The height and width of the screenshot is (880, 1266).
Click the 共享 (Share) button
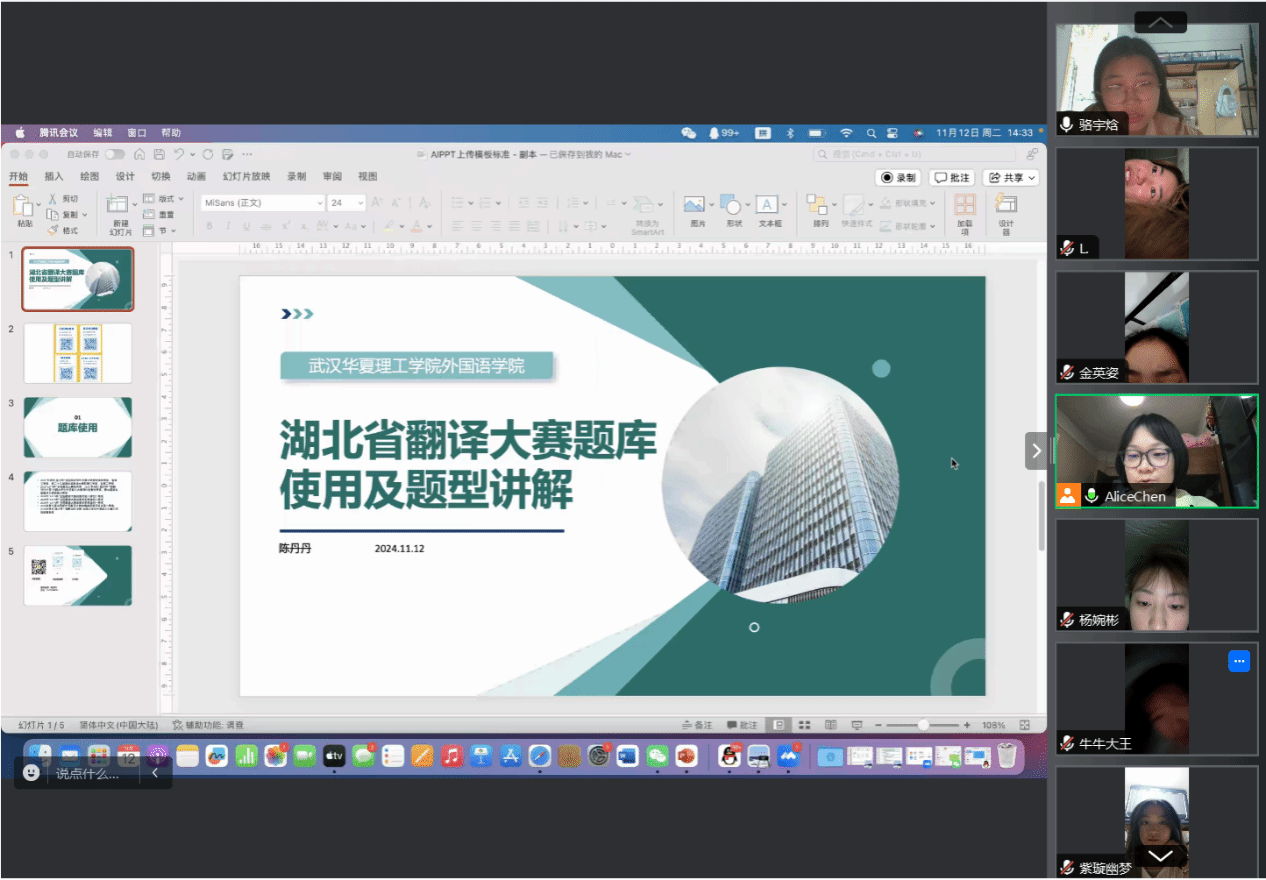tap(1011, 177)
